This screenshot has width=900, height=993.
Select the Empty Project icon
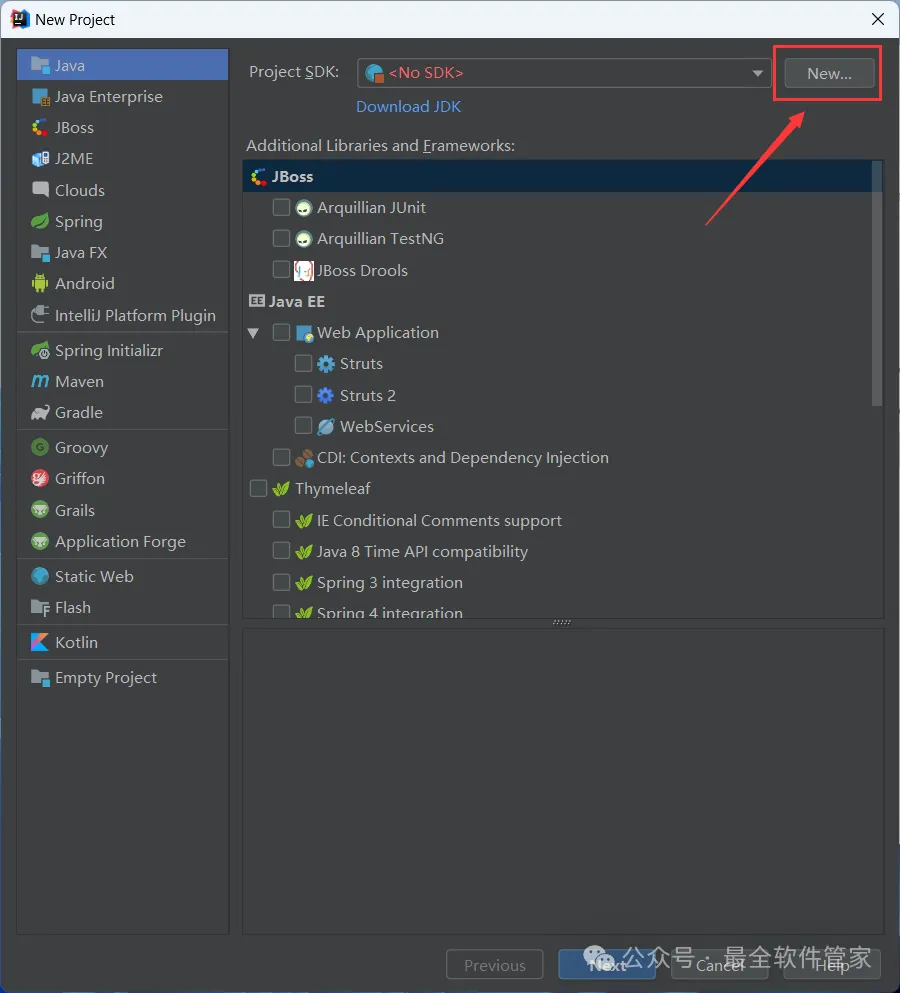click(x=40, y=678)
